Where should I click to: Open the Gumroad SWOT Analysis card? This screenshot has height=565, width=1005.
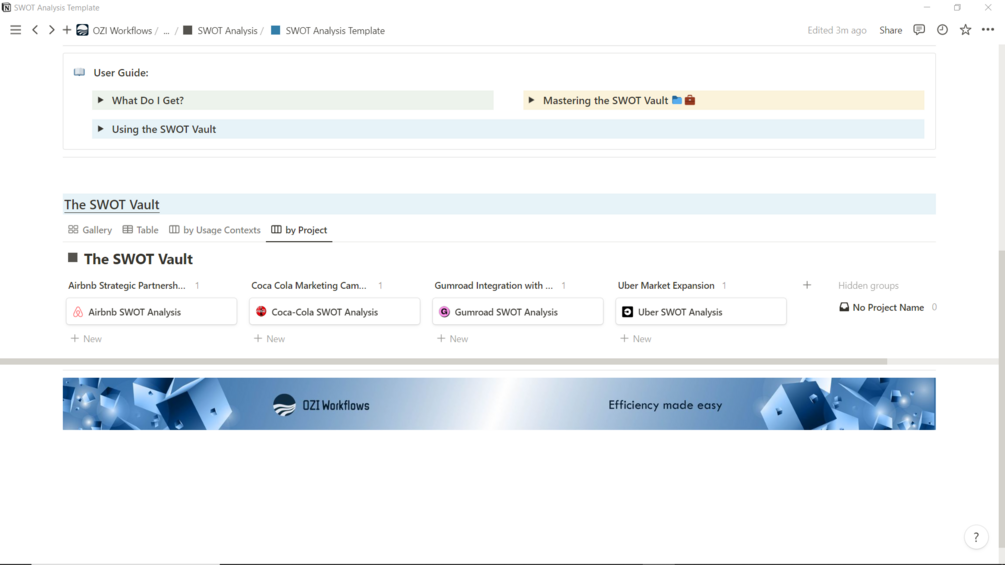pyautogui.click(x=518, y=311)
